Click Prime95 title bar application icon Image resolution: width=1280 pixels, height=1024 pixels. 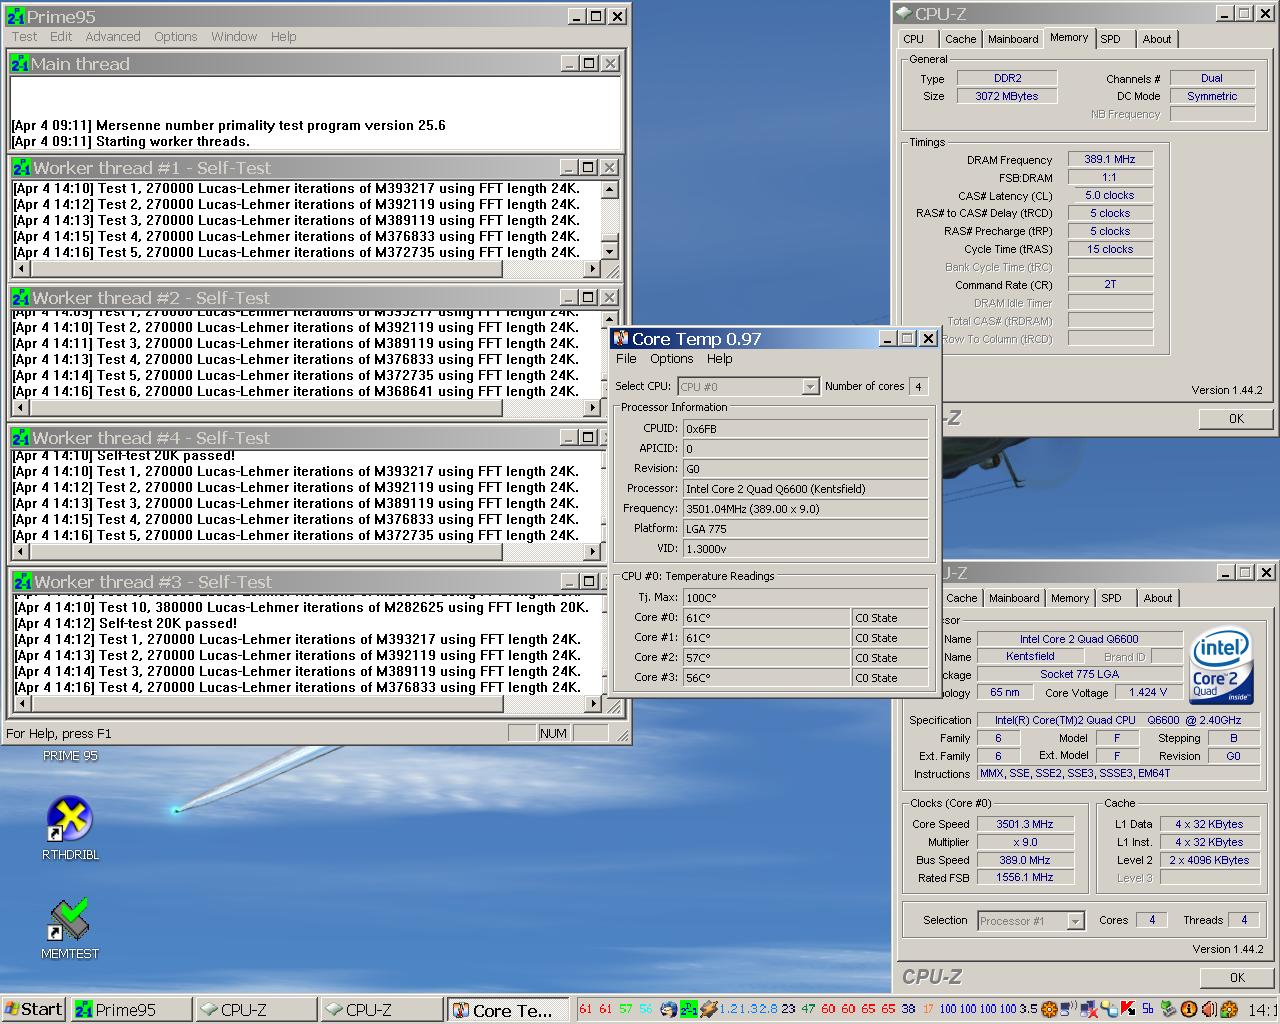click(x=16, y=16)
